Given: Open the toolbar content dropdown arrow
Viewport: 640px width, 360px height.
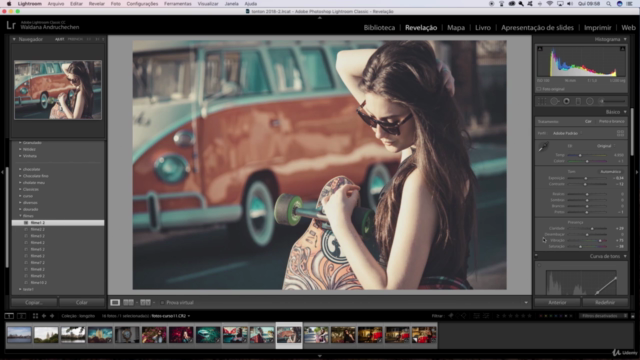Looking at the screenshot, I should (x=526, y=302).
